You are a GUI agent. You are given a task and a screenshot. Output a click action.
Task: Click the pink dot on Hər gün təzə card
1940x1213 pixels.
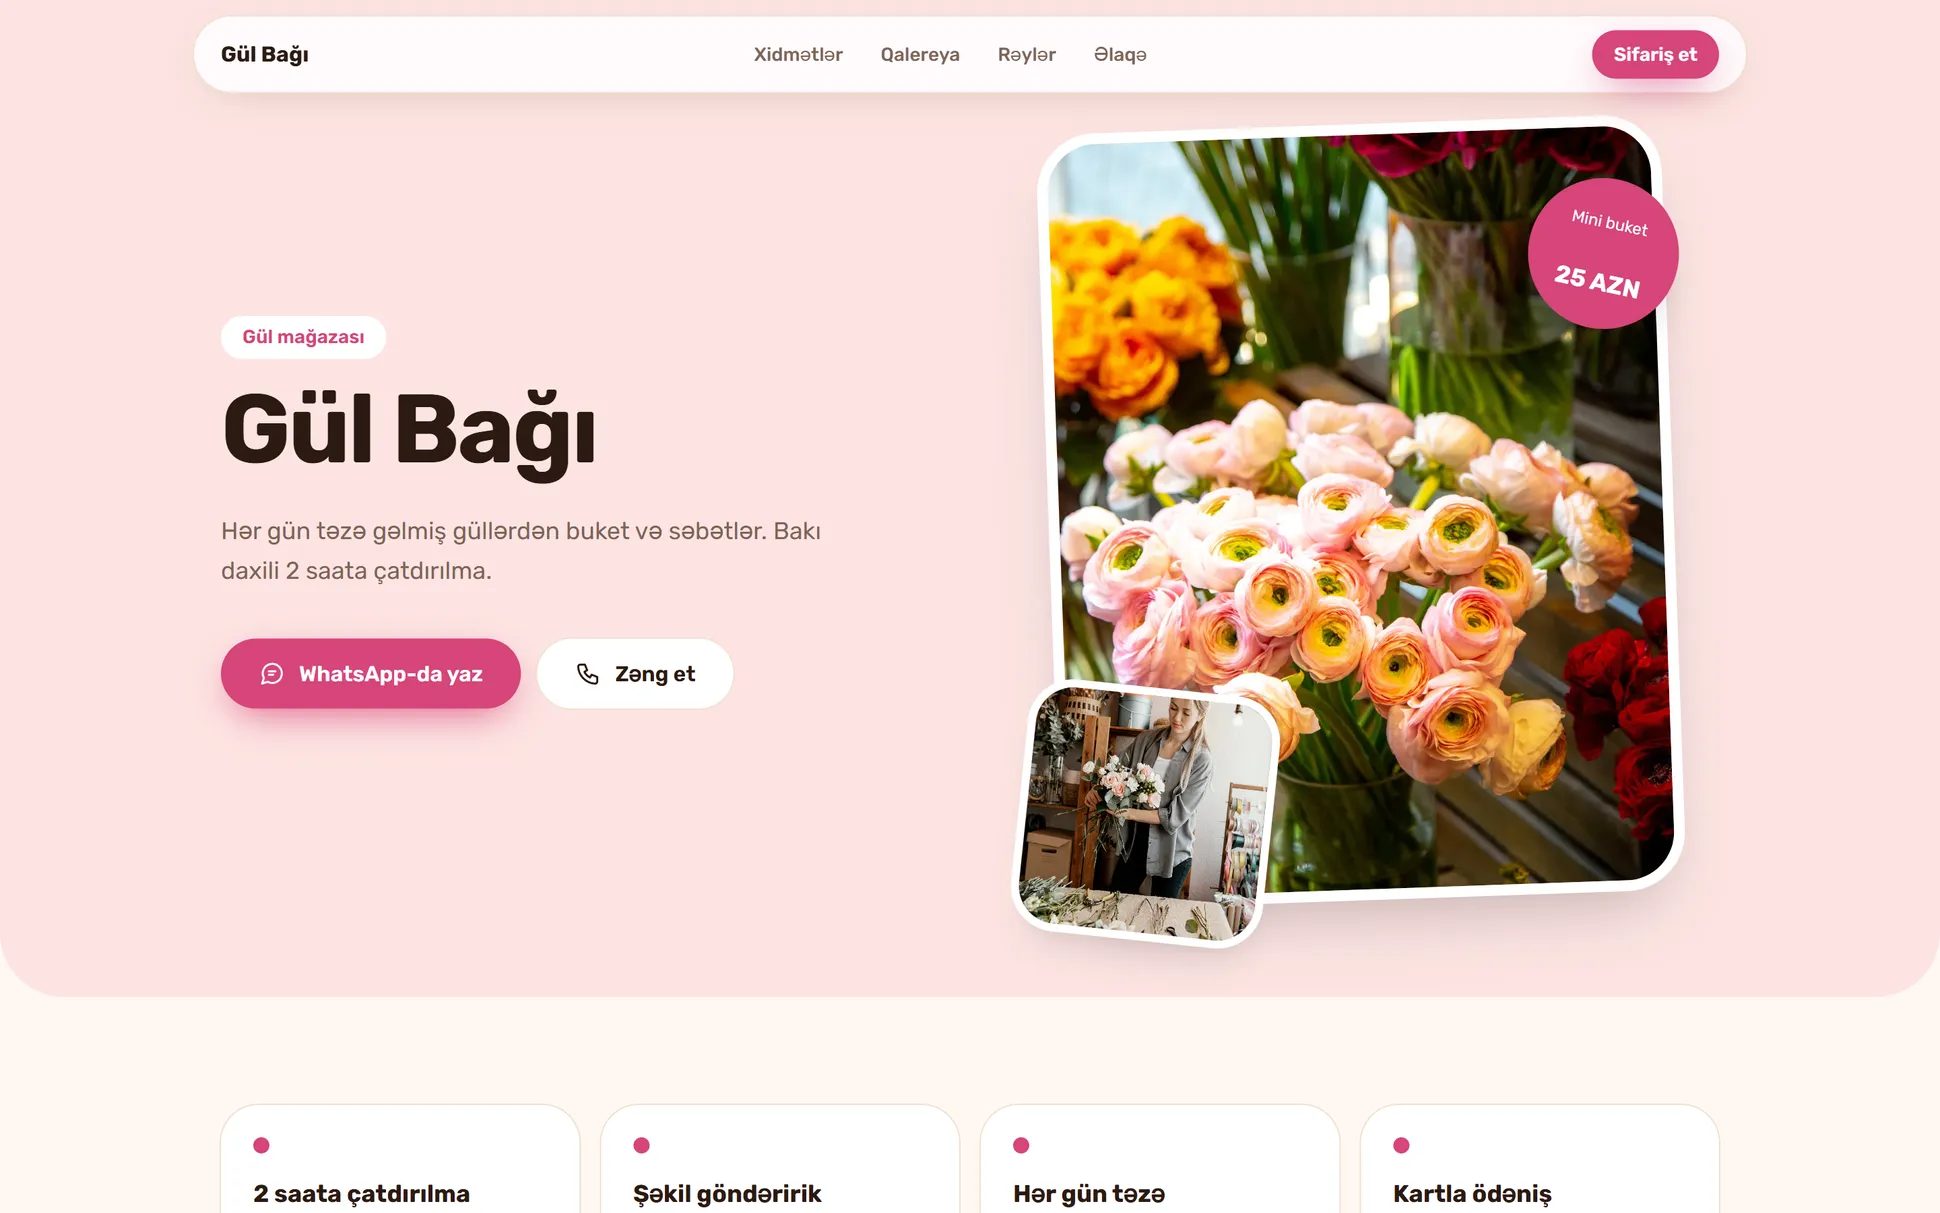(1021, 1145)
